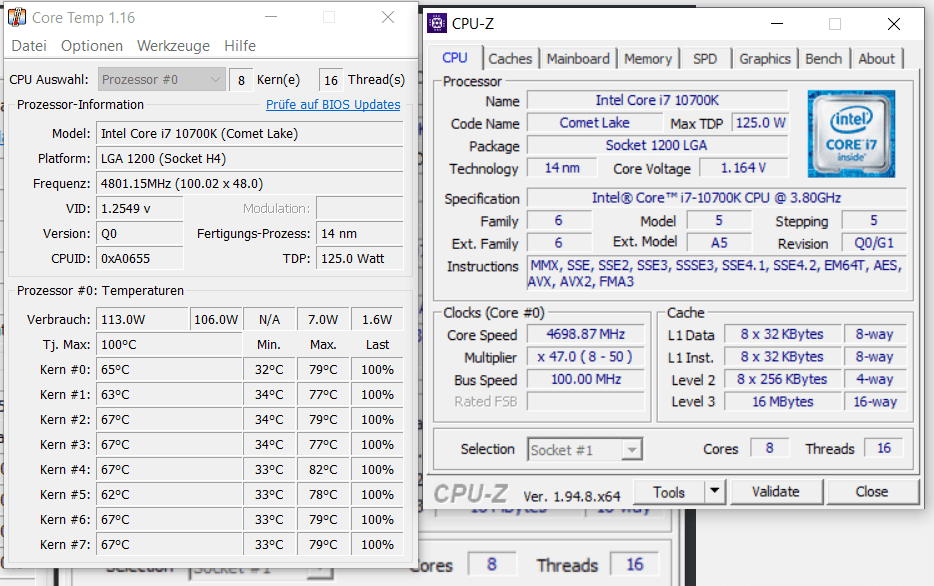Click the Core Temp TDP value 125.0 Watt
The width and height of the screenshot is (934, 586).
(x=360, y=258)
